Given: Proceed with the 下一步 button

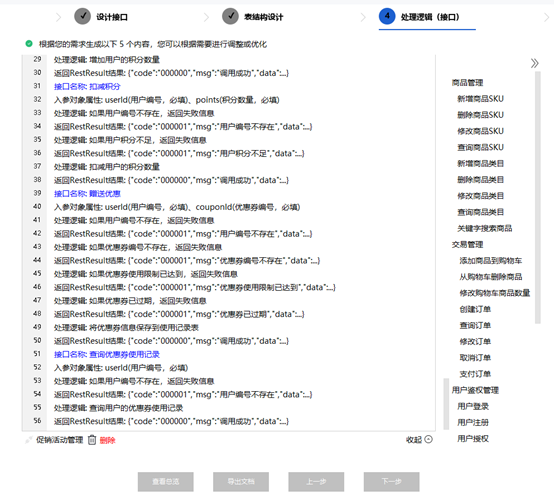Looking at the screenshot, I should click(391, 482).
